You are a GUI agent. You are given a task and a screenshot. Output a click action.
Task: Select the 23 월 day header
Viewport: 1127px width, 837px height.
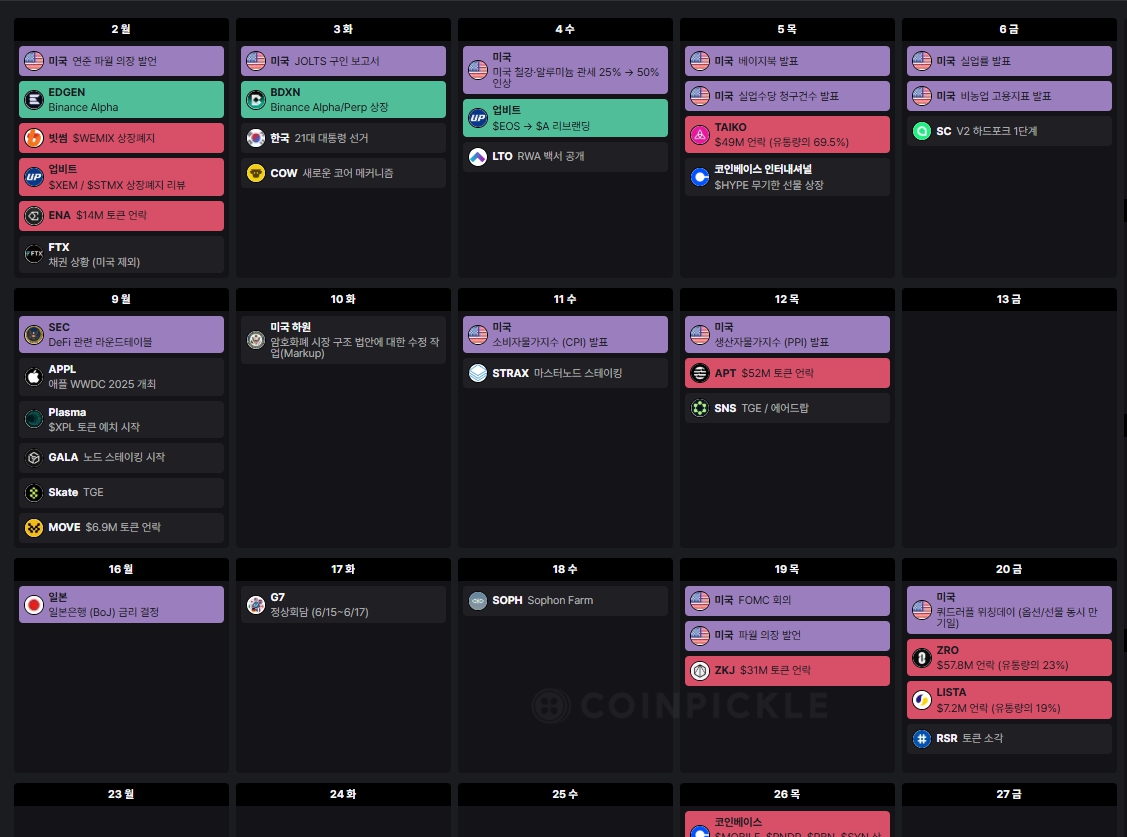click(121, 795)
